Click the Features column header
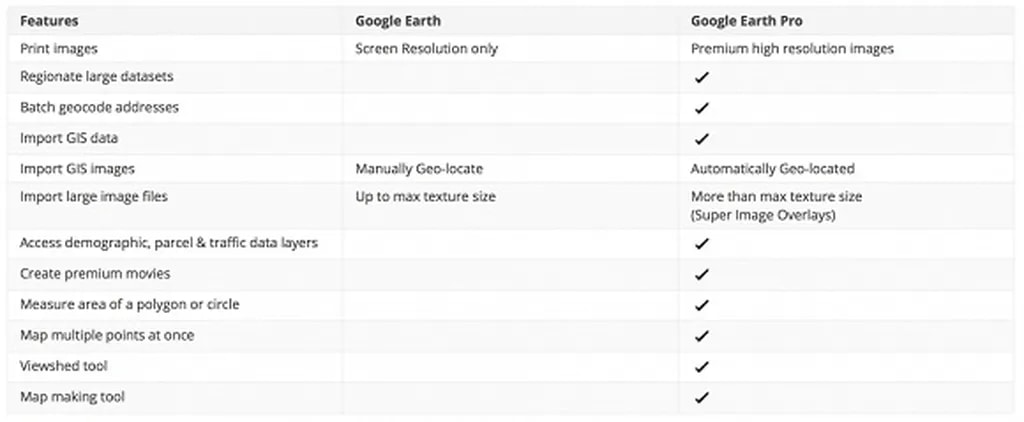1024x422 pixels. coord(49,20)
